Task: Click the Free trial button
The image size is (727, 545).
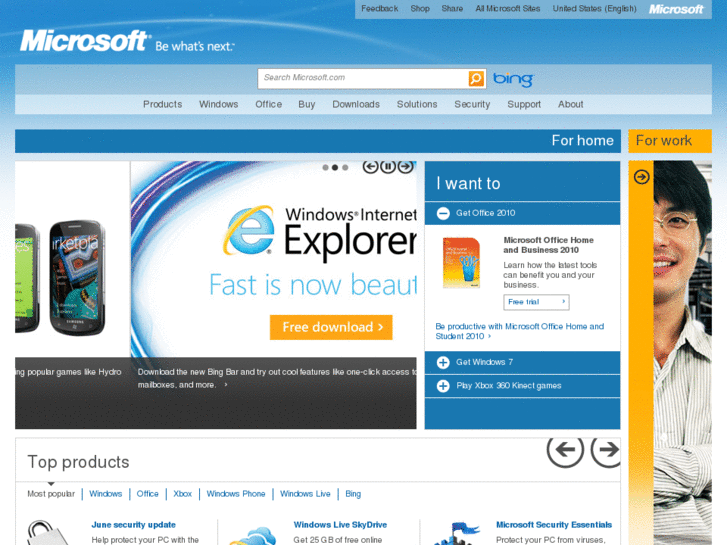Action: point(536,302)
